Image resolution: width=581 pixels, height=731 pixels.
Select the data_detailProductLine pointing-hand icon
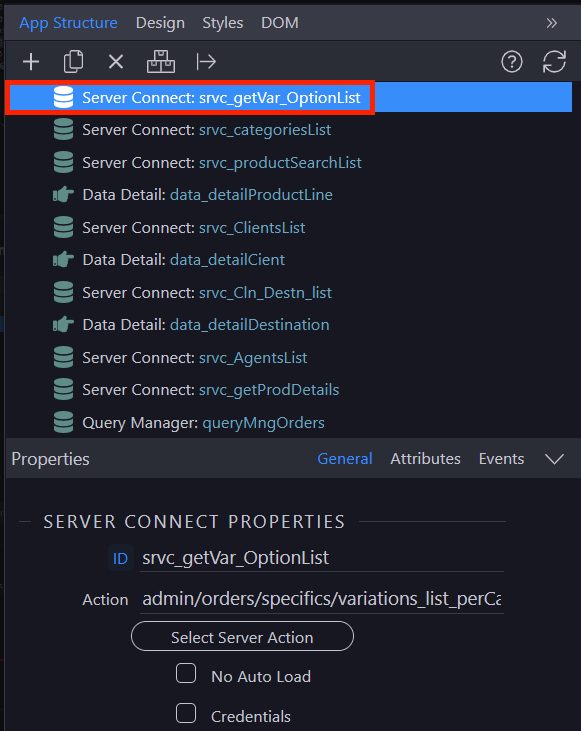point(63,194)
